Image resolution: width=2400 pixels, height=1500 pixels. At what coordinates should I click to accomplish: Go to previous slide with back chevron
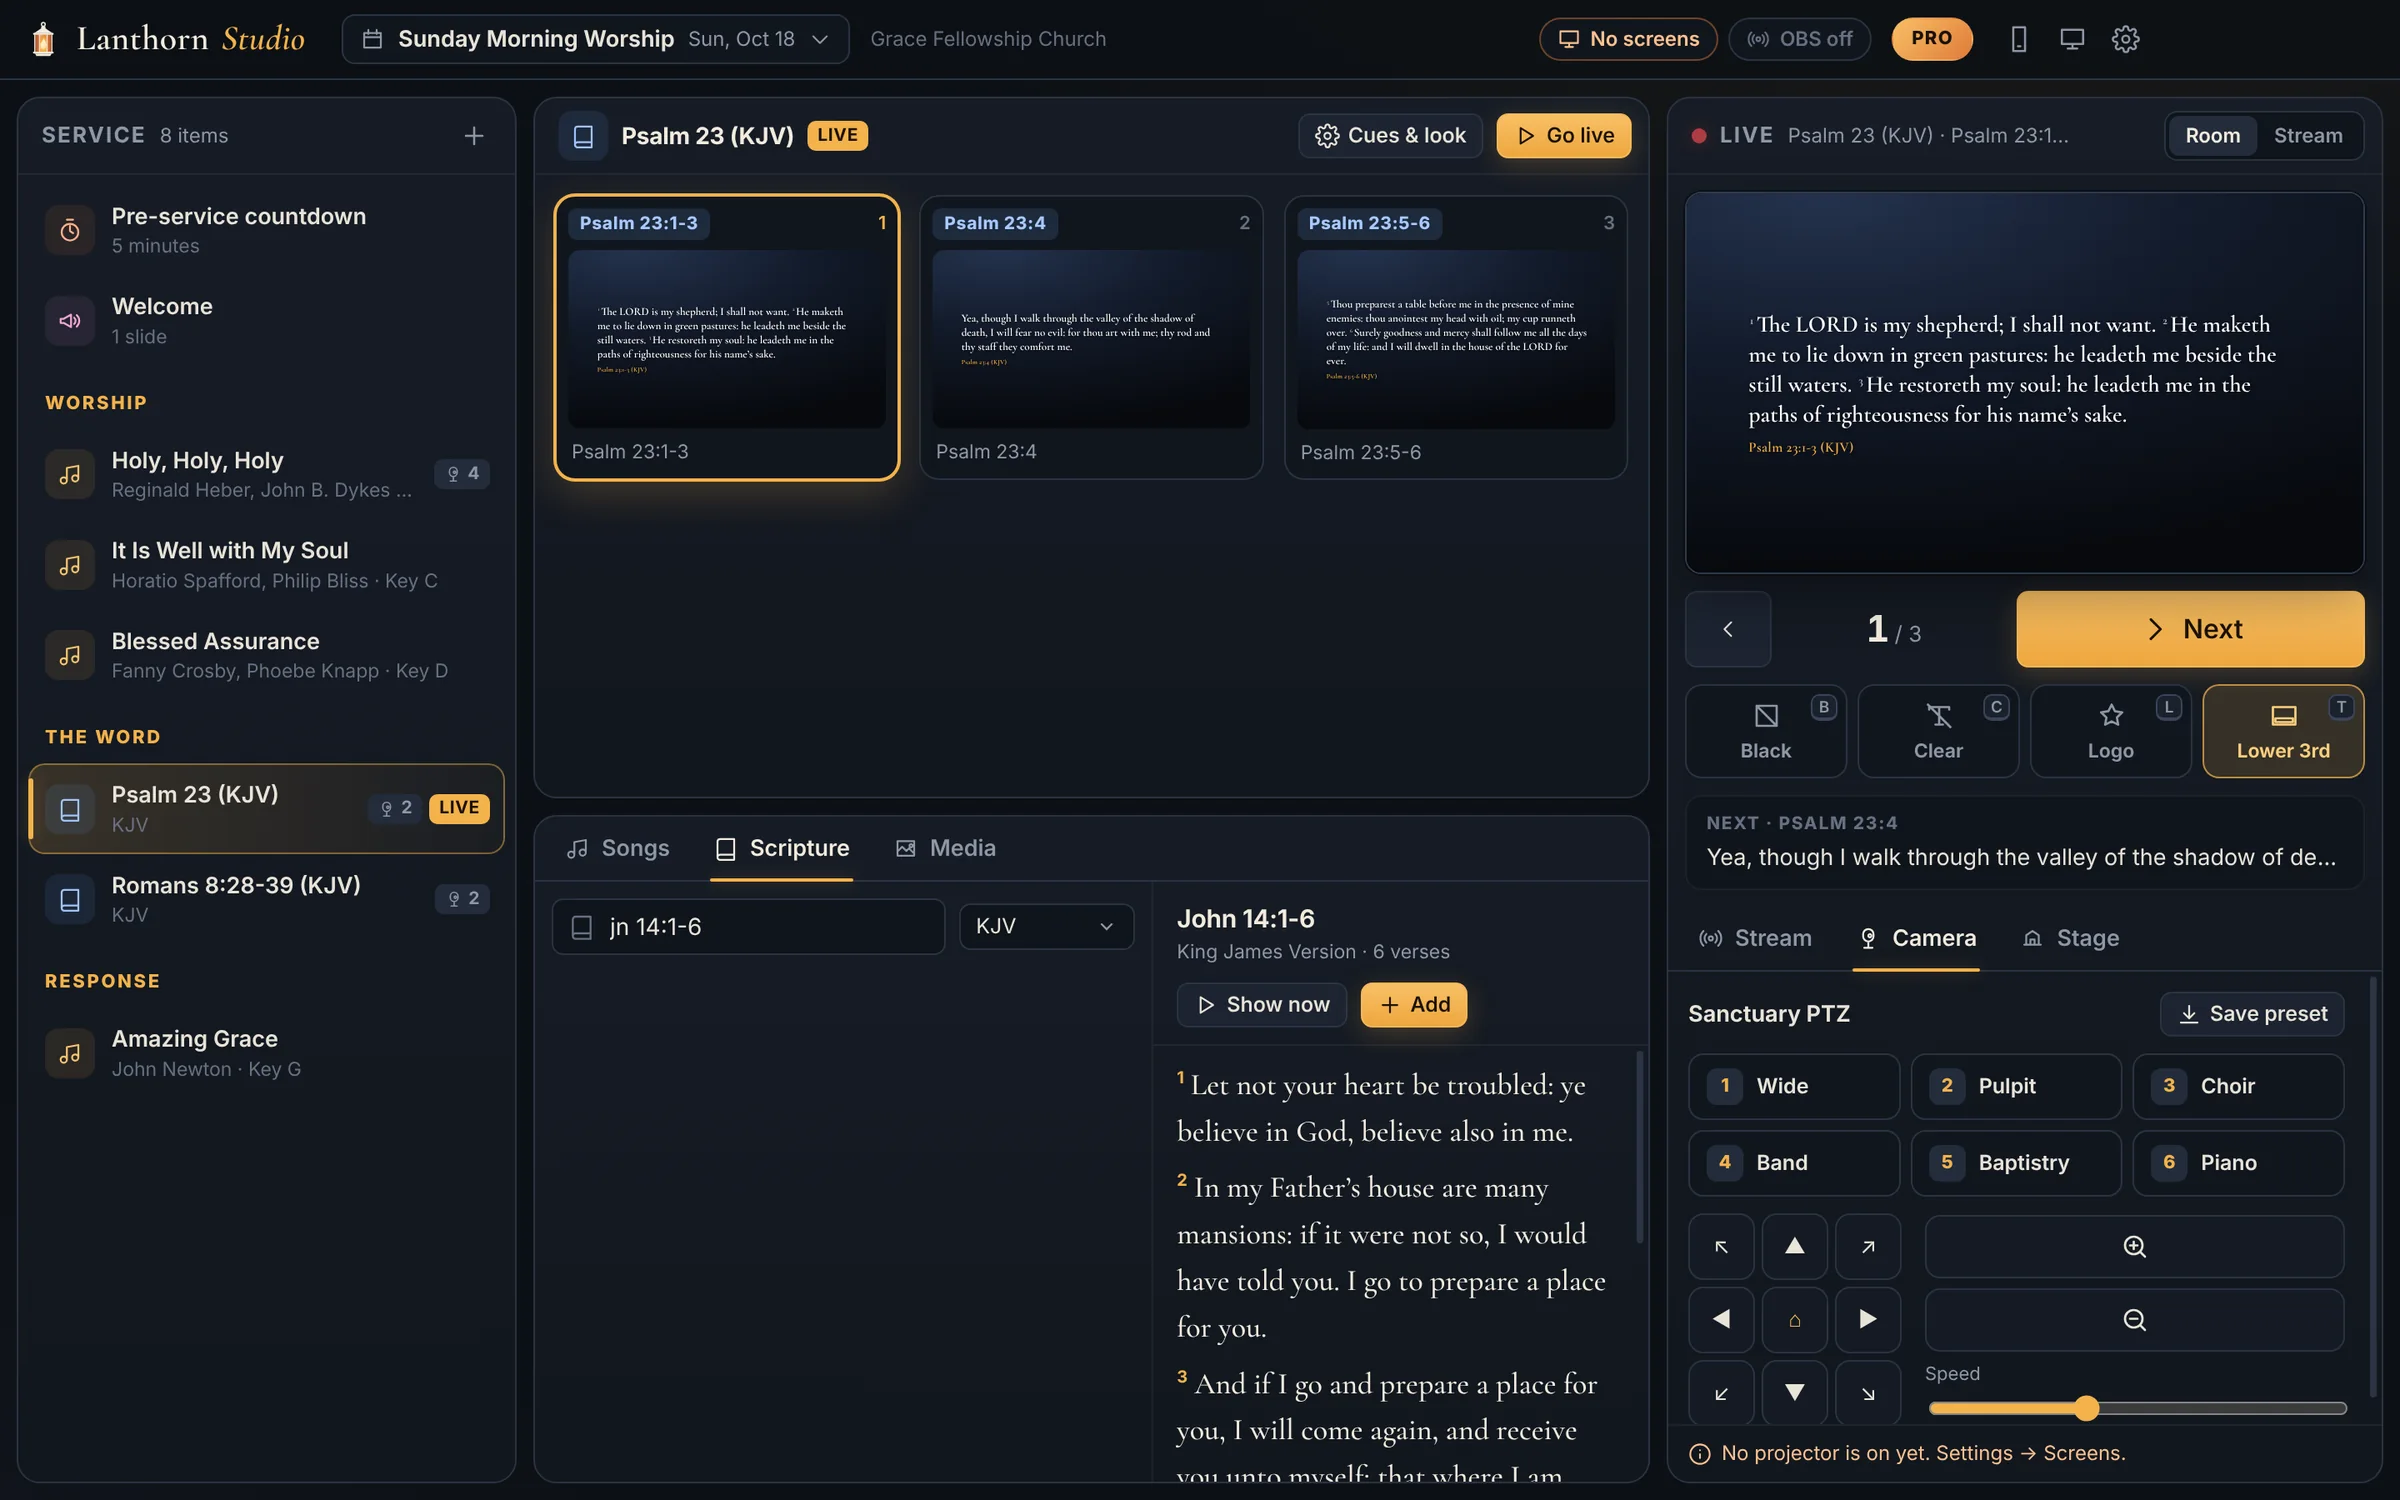(1728, 629)
